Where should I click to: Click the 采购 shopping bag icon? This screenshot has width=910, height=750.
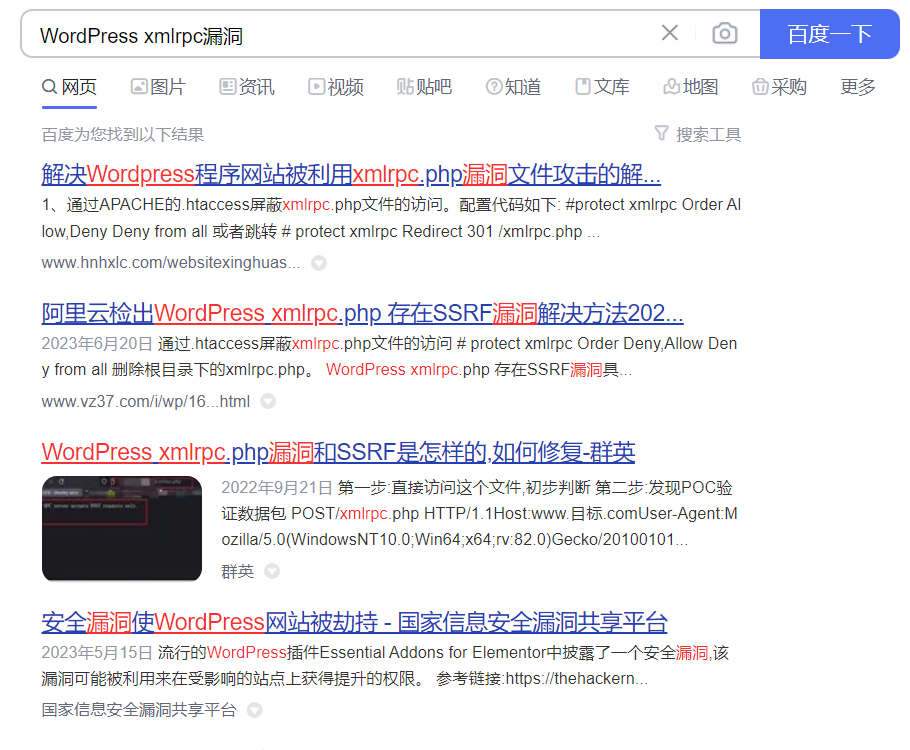(760, 87)
